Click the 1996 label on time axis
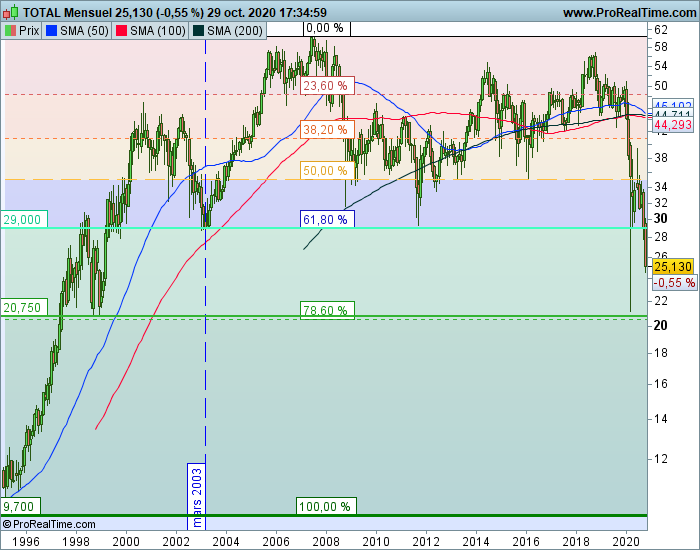 (26, 542)
